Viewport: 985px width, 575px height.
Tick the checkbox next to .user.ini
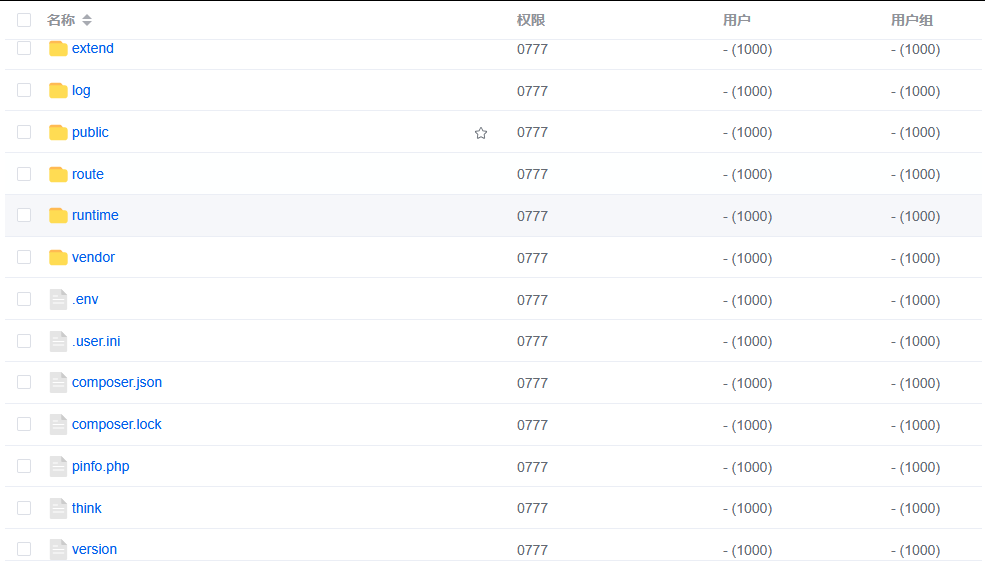click(24, 341)
